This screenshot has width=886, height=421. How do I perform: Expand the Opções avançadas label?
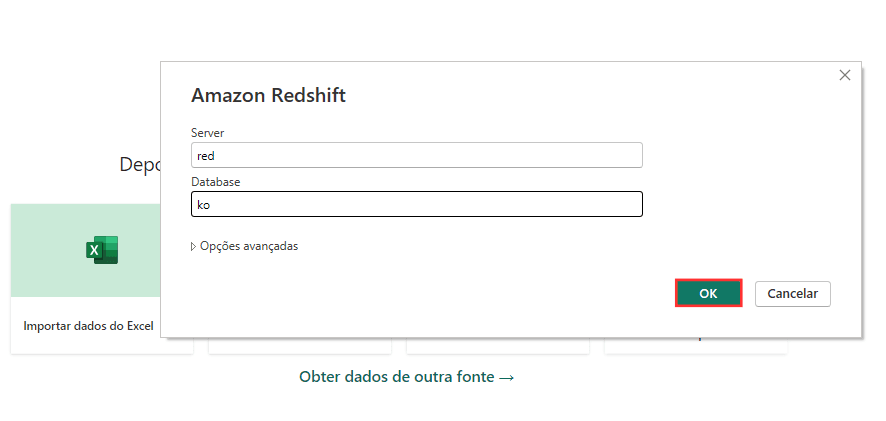click(x=249, y=246)
